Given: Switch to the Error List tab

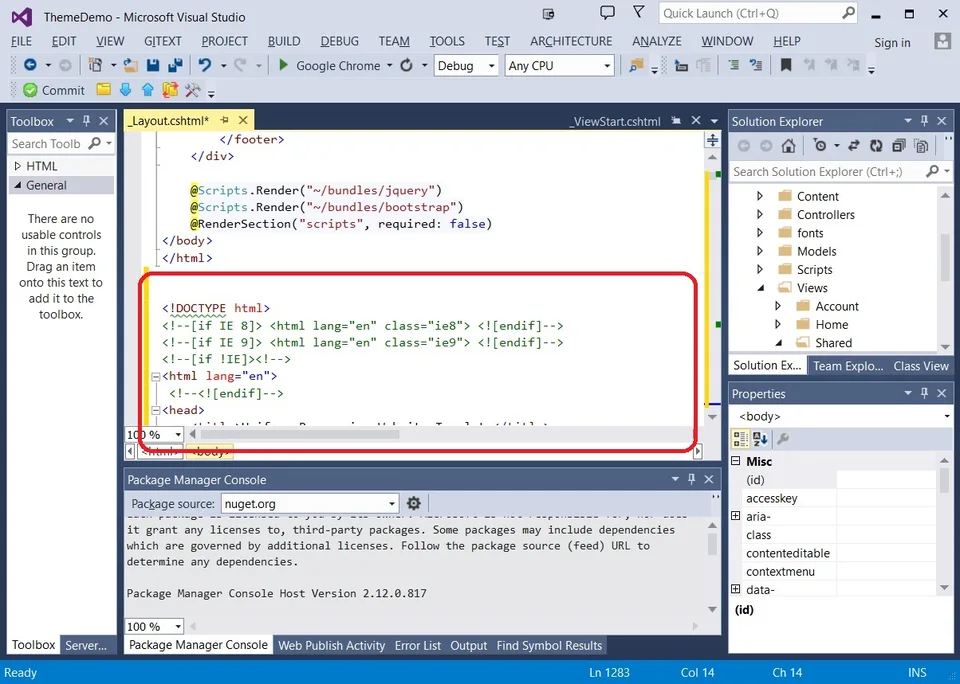Looking at the screenshot, I should coord(418,645).
